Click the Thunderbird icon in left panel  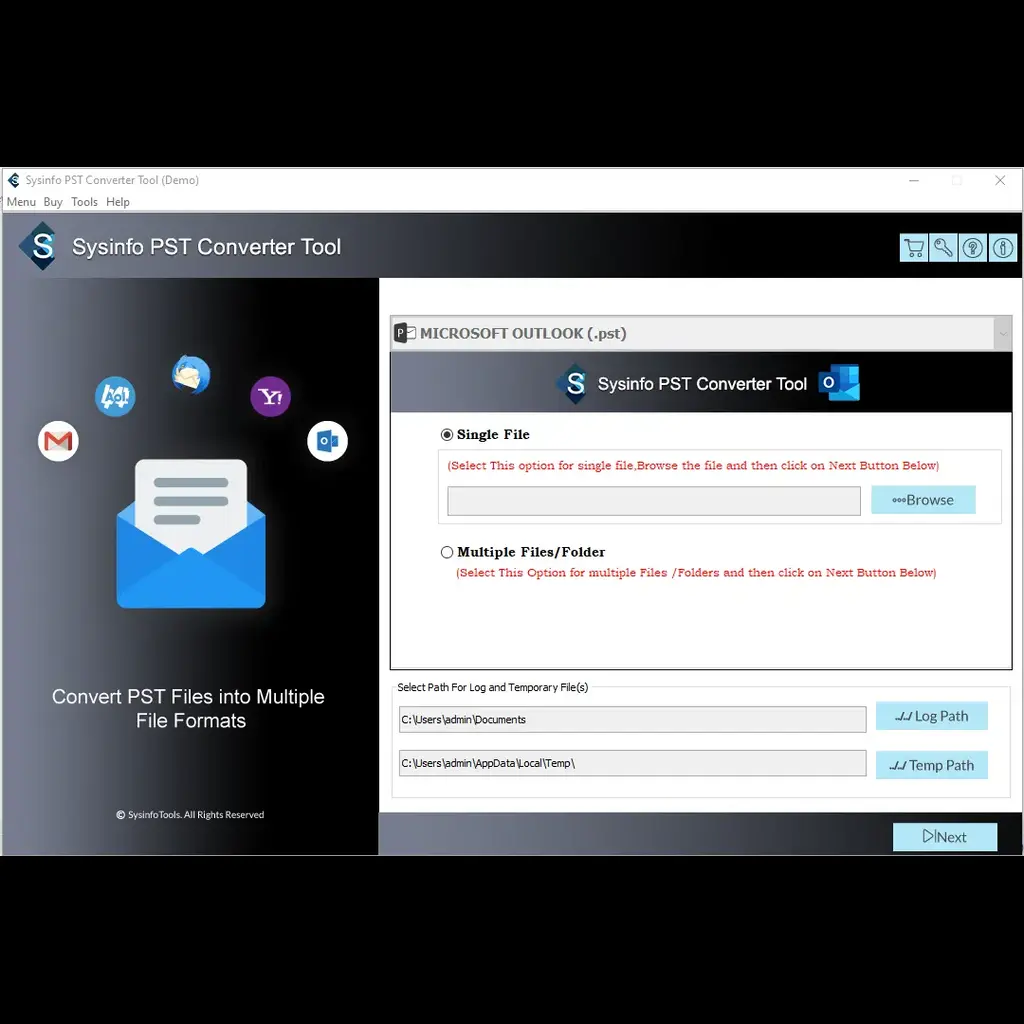coord(191,375)
